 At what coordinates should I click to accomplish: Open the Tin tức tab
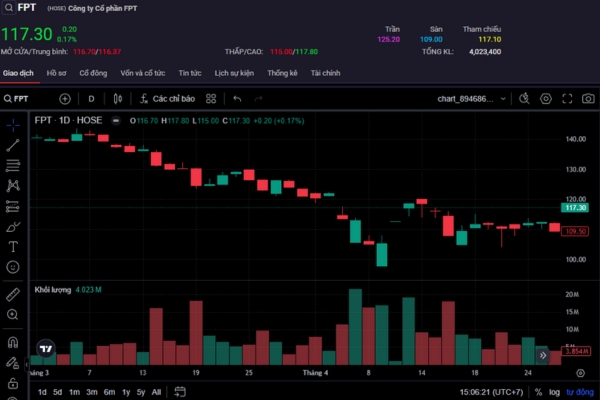[190, 73]
